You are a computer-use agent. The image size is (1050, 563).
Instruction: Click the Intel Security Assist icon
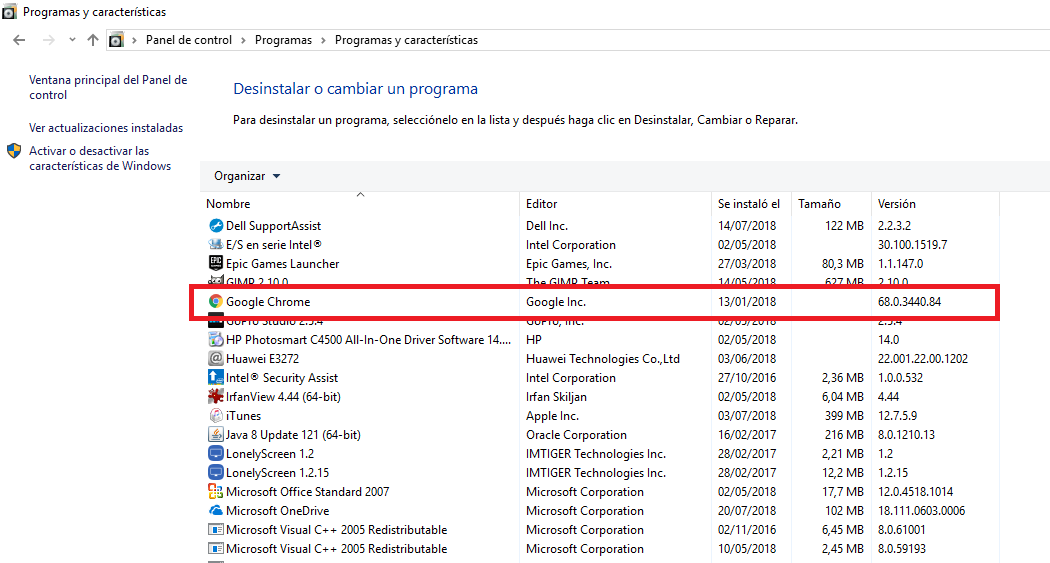(215, 378)
